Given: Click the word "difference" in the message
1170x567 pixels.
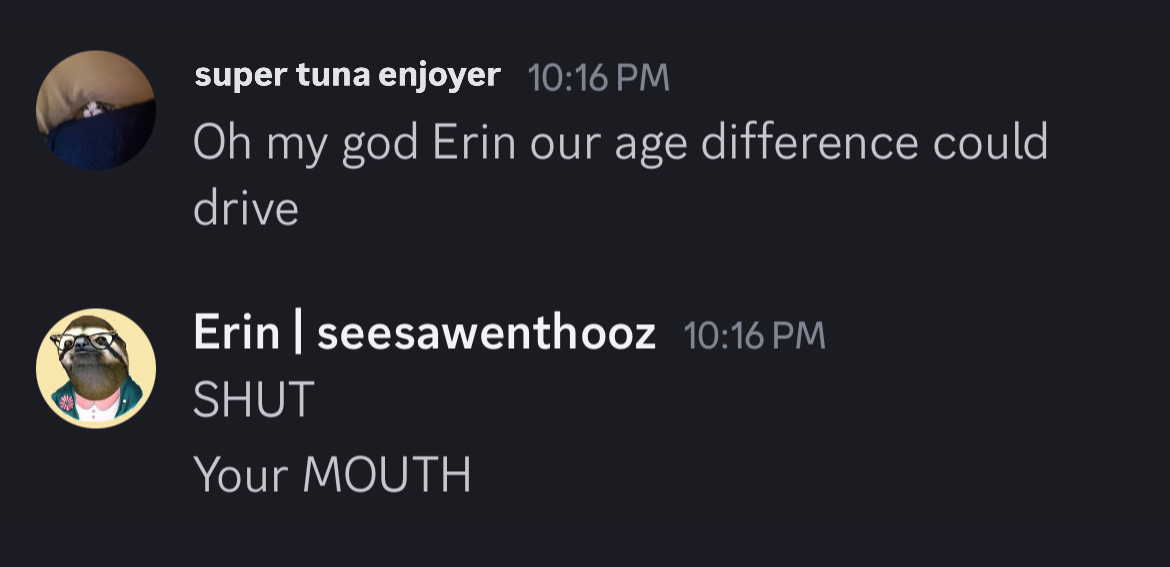Looking at the screenshot, I should [808, 143].
